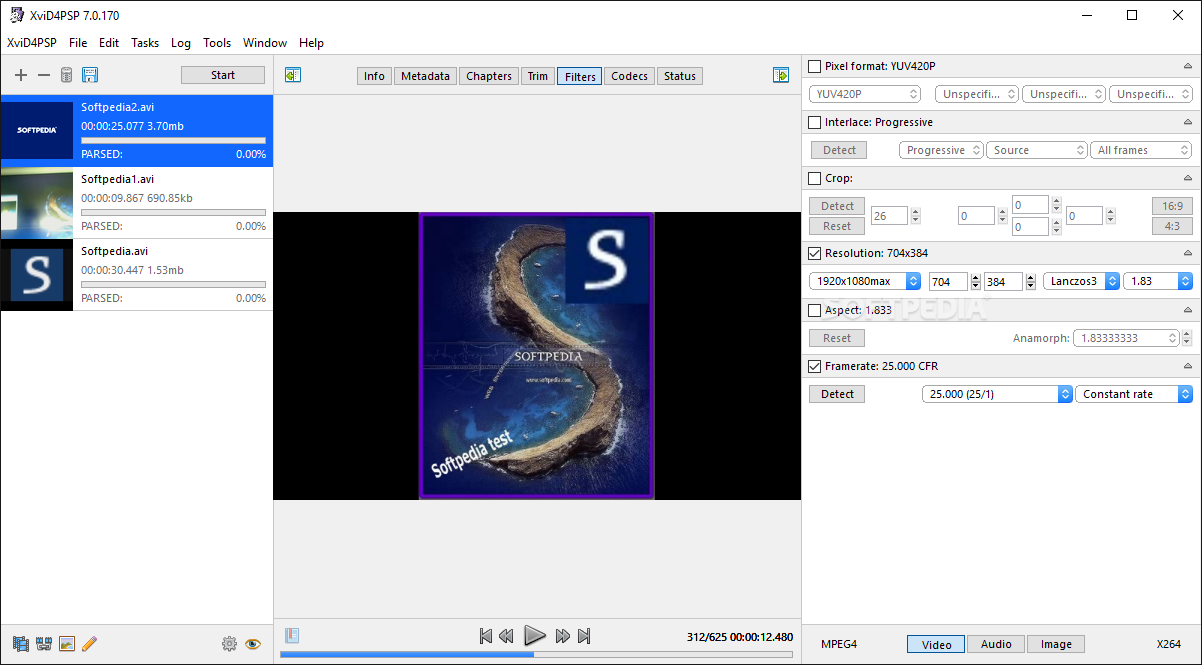
Task: Switch to the Info tab
Action: click(x=375, y=76)
